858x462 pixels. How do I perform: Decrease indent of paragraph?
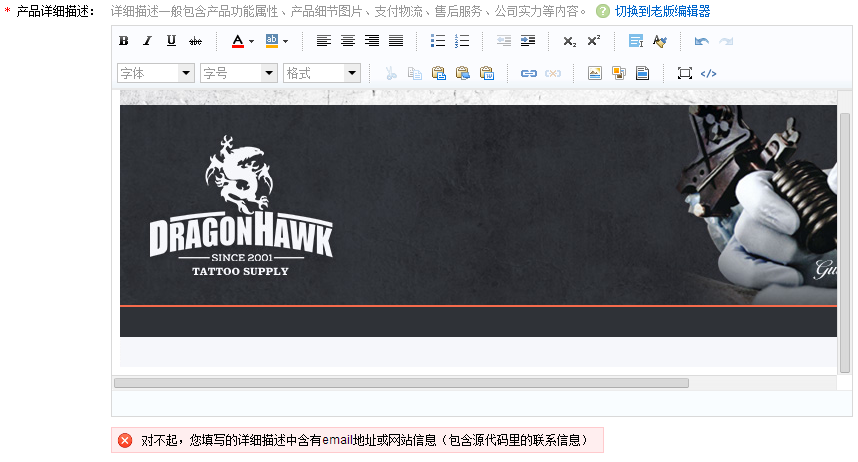point(504,41)
